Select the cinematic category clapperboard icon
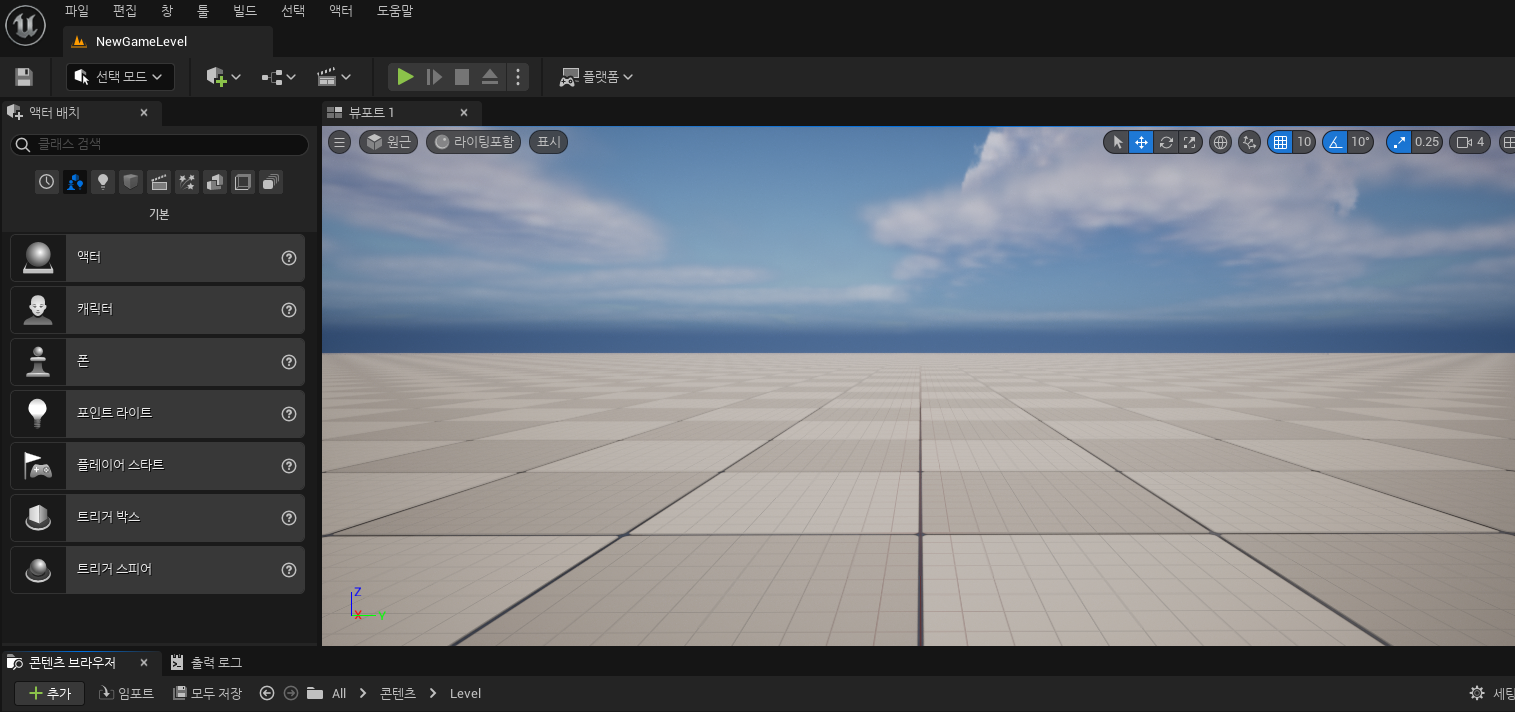 click(x=159, y=182)
